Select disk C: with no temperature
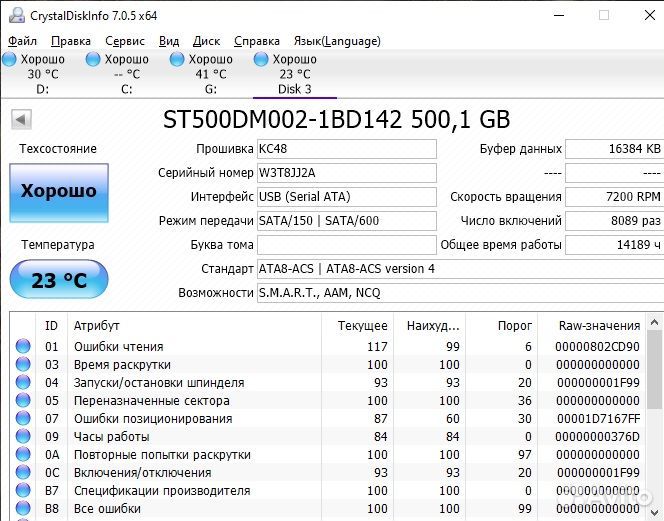The image size is (664, 521). tap(126, 74)
